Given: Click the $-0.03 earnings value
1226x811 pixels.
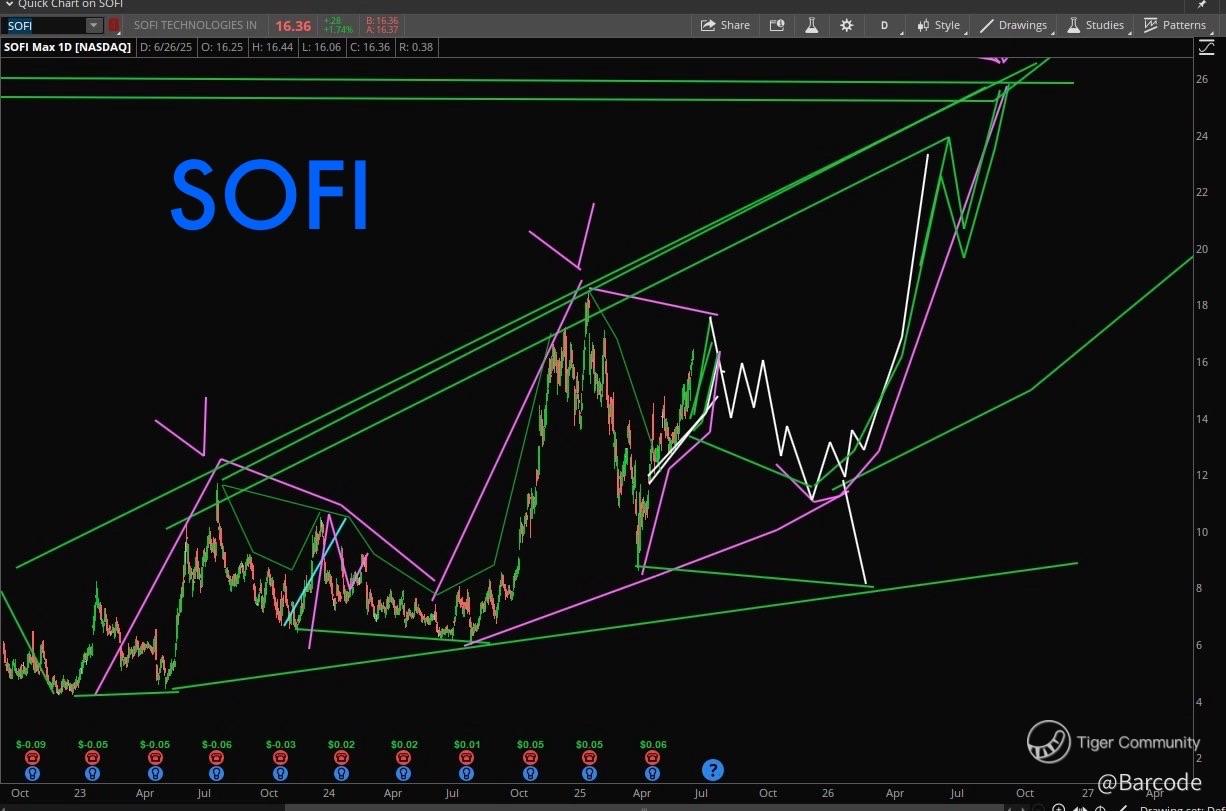Looking at the screenshot, I should click(280, 745).
